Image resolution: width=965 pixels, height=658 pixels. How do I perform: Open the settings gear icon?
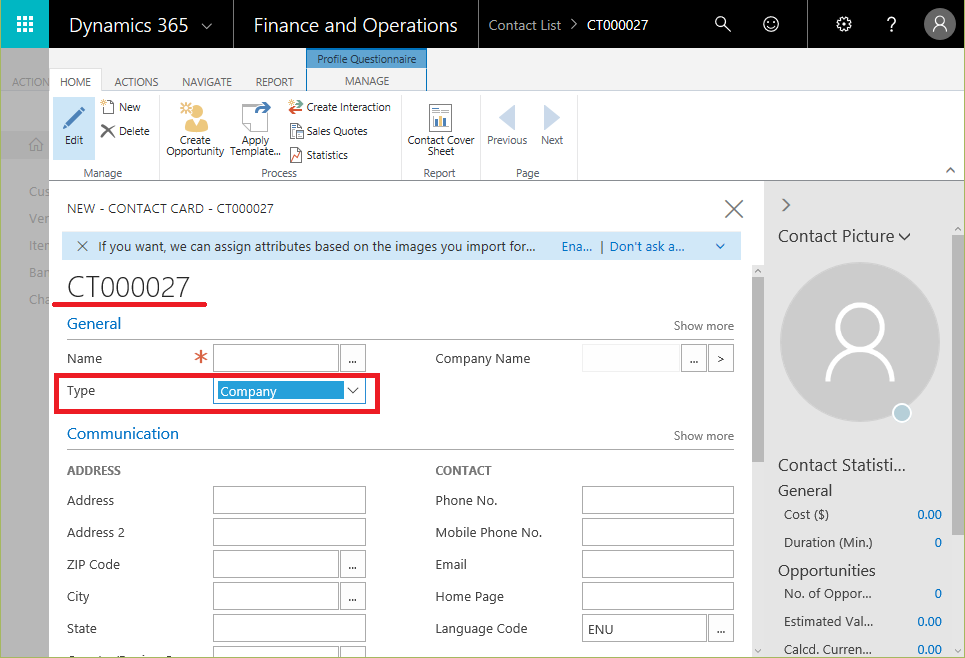point(844,24)
